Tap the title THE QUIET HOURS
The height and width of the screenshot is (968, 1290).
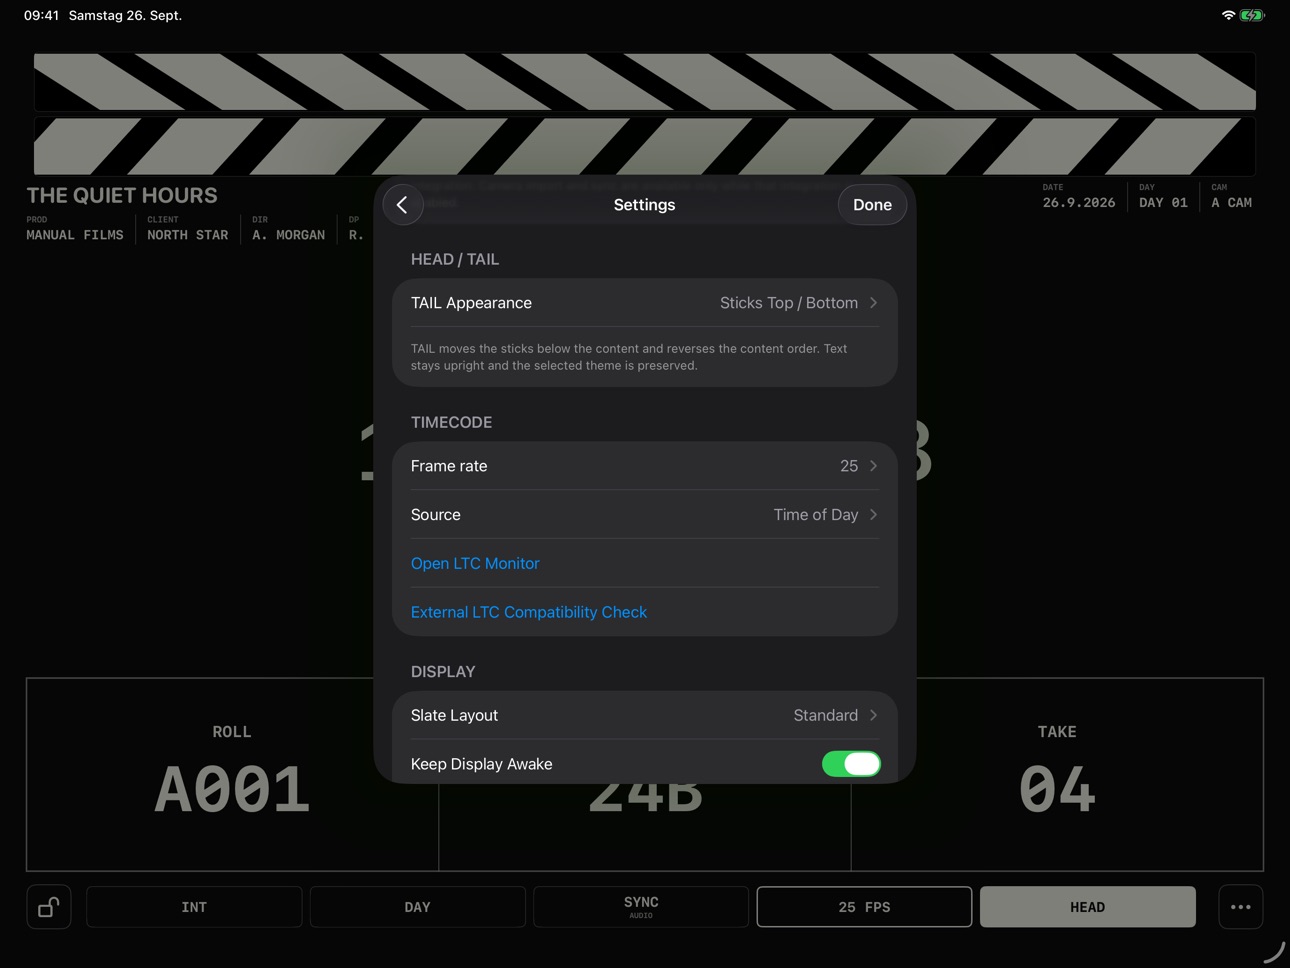point(122,196)
